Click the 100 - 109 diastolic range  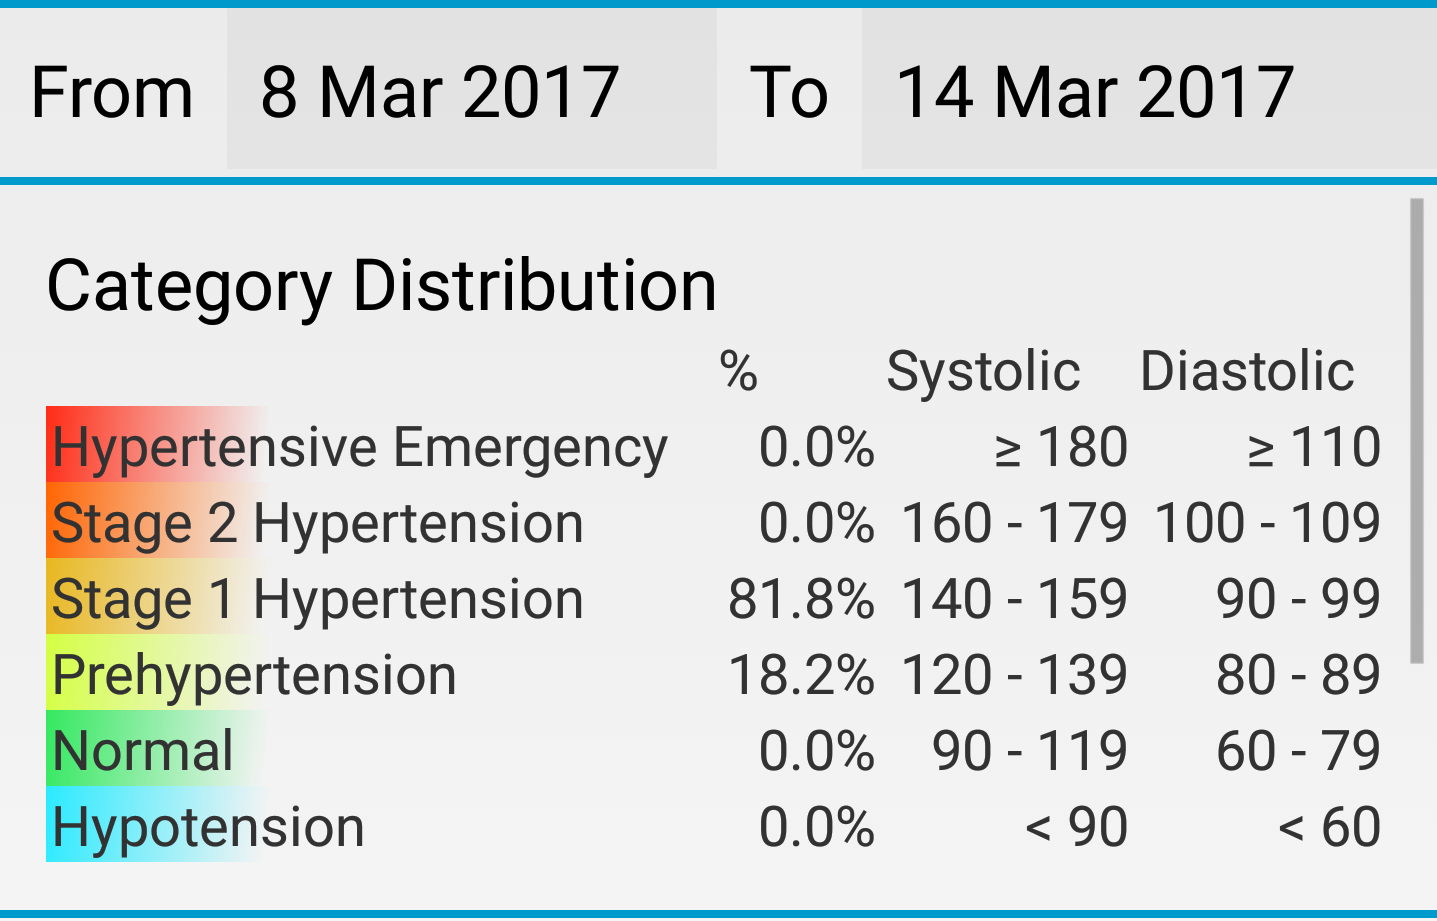click(x=1268, y=523)
